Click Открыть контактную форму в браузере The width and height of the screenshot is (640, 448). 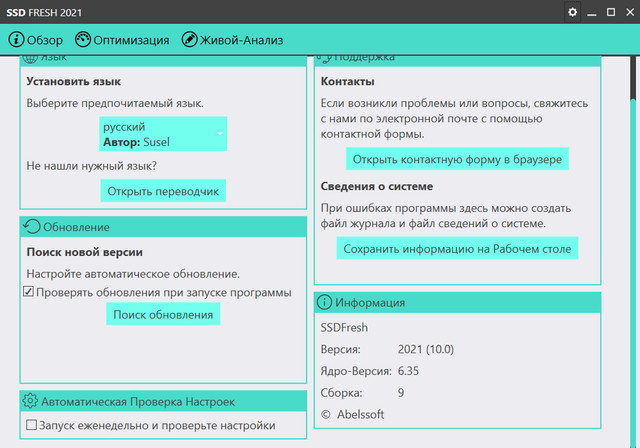457,159
